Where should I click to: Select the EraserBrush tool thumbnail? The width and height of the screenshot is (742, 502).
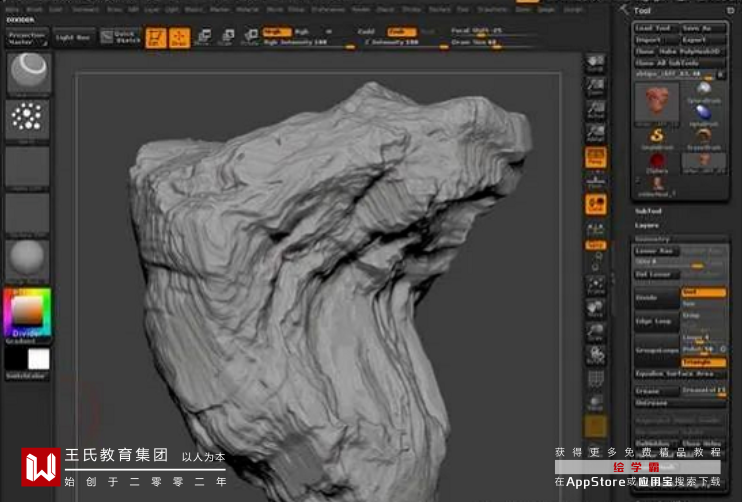(704, 139)
